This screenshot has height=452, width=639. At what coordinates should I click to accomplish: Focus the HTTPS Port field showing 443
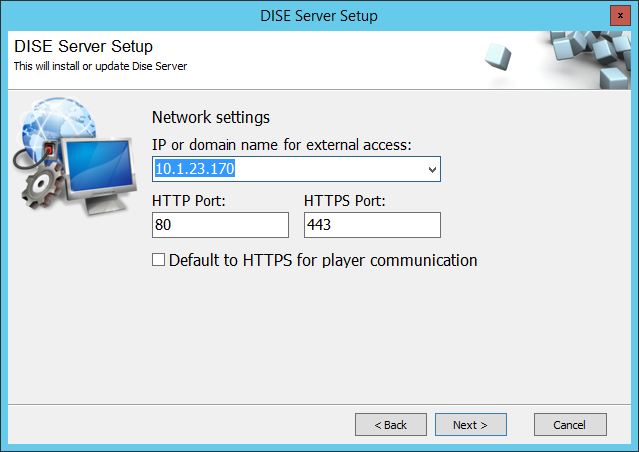click(372, 225)
